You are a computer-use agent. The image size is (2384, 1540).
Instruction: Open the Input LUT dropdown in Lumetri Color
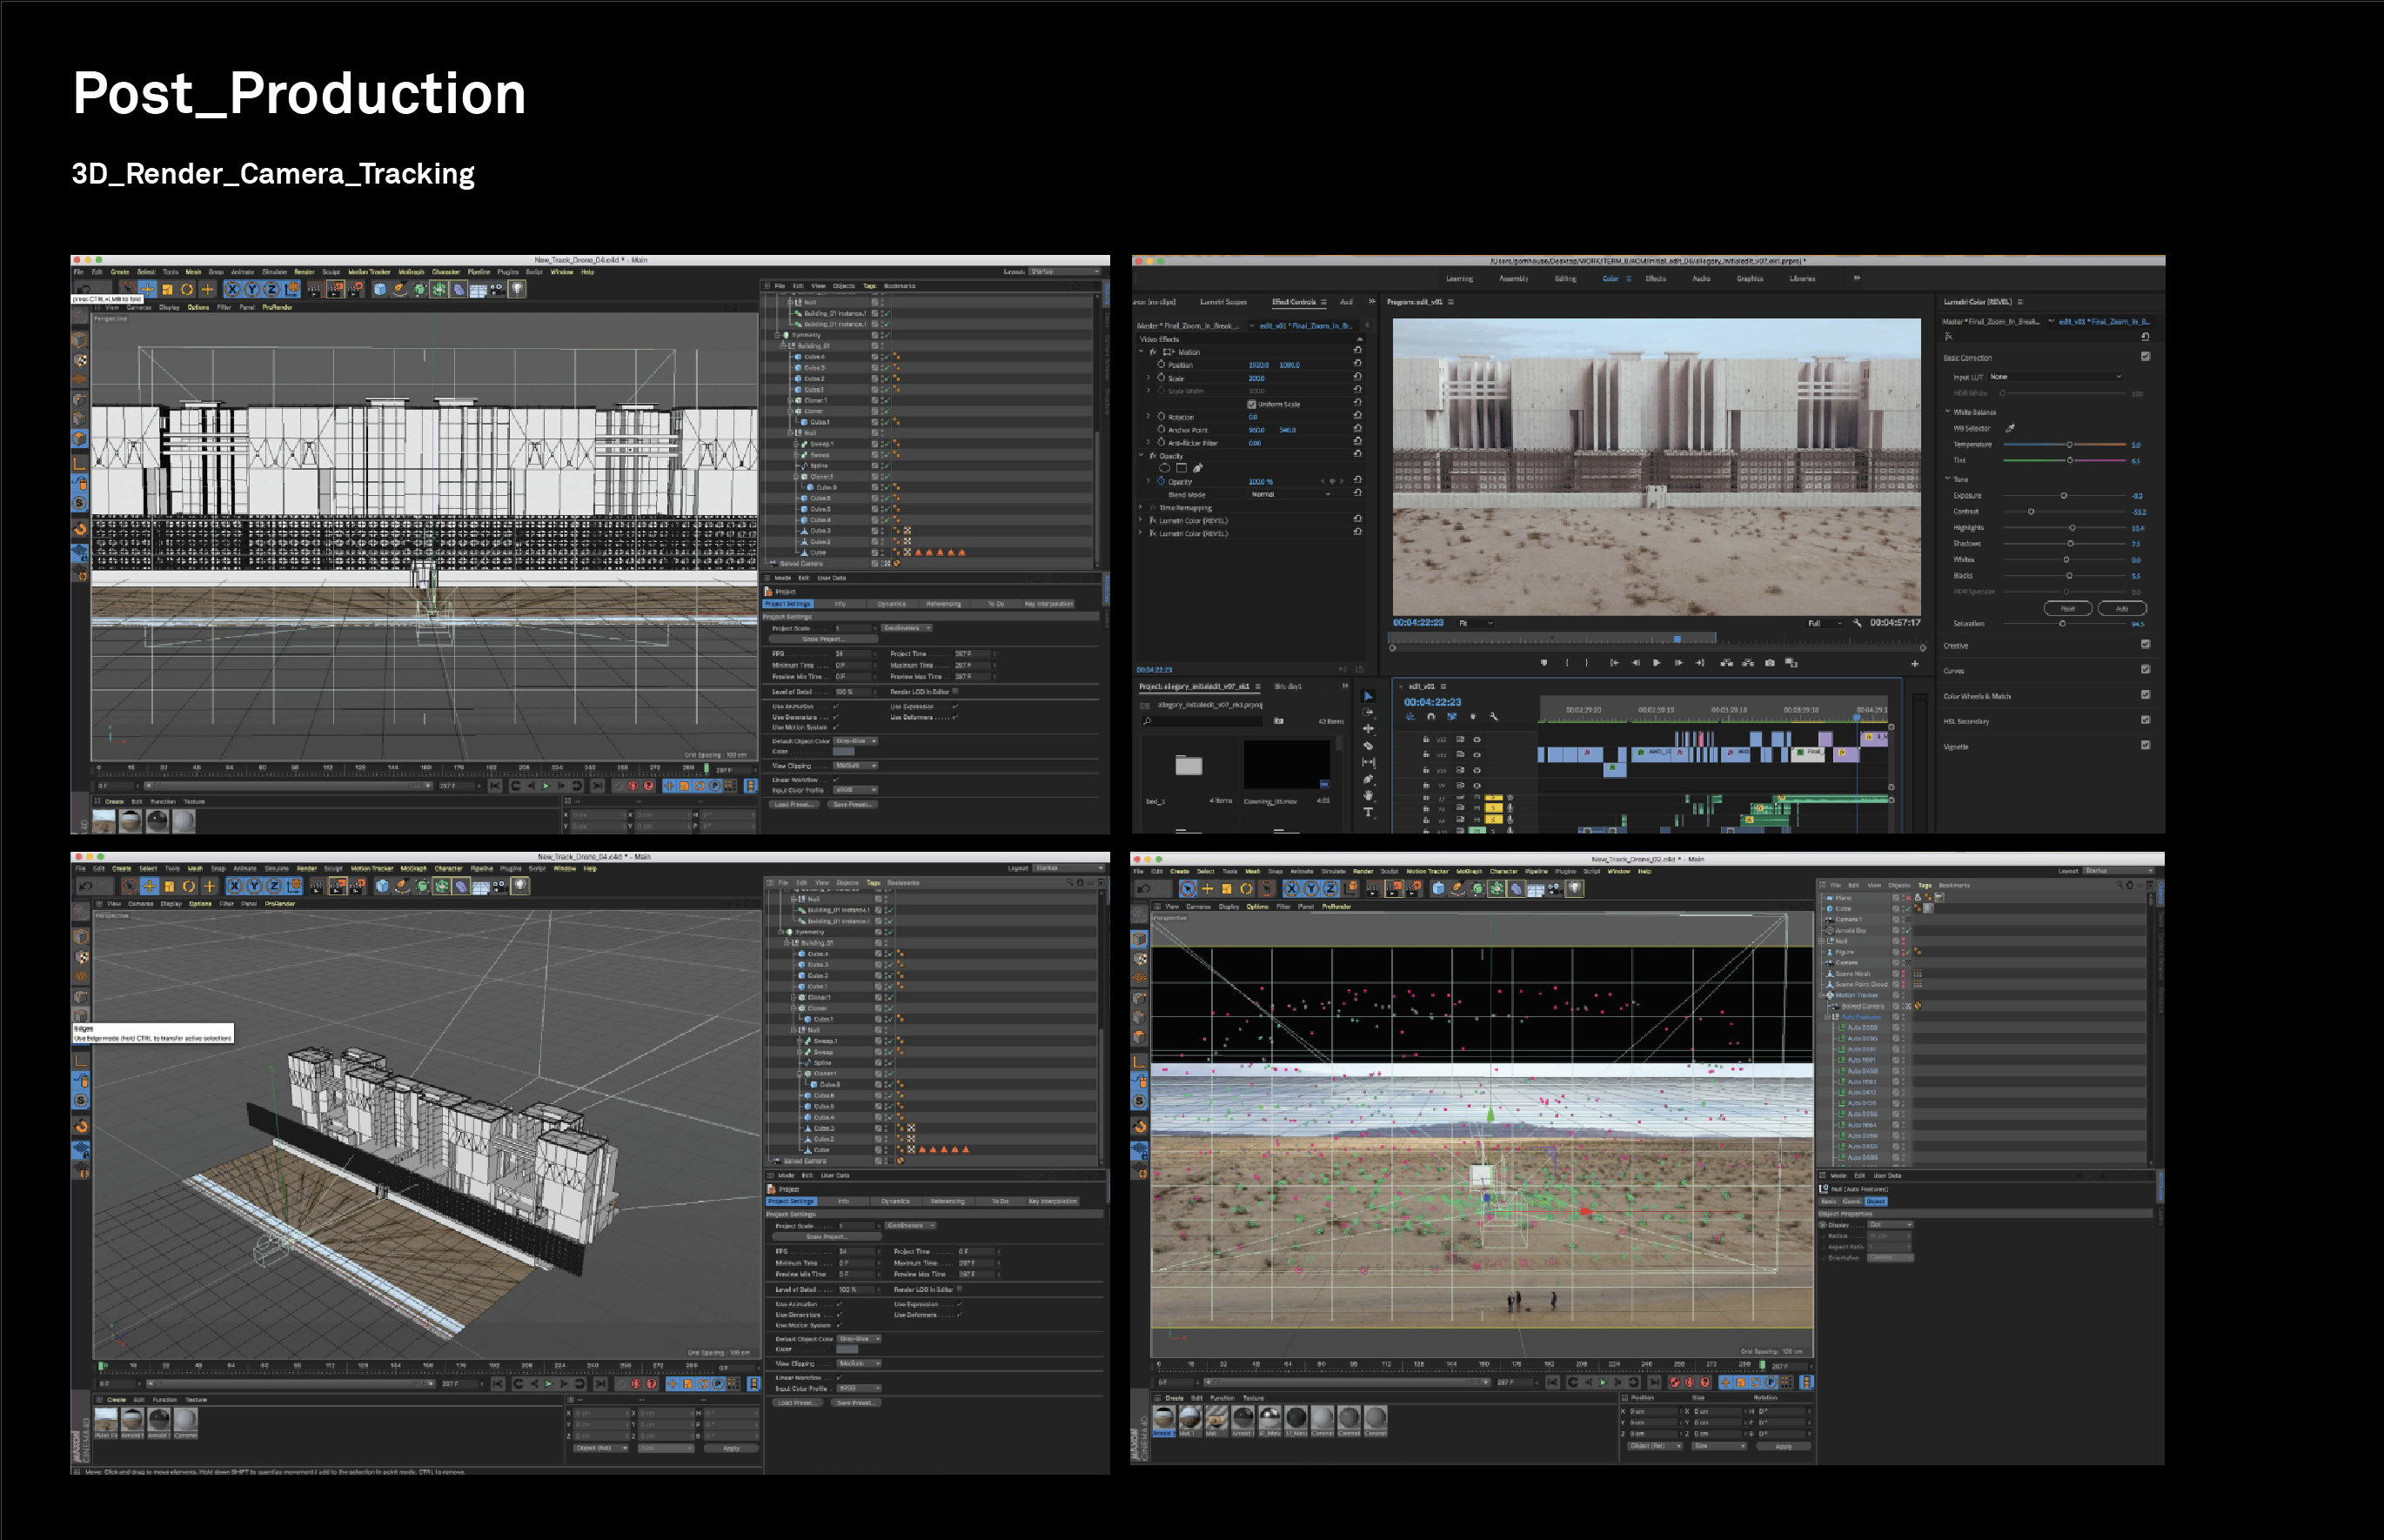[2056, 377]
